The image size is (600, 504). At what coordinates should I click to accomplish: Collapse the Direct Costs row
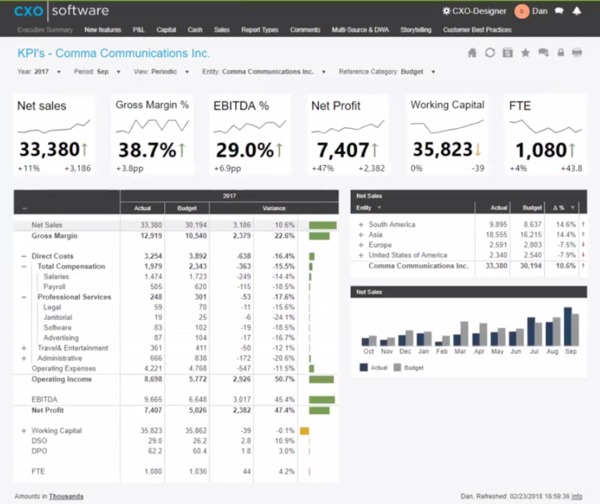(x=24, y=256)
